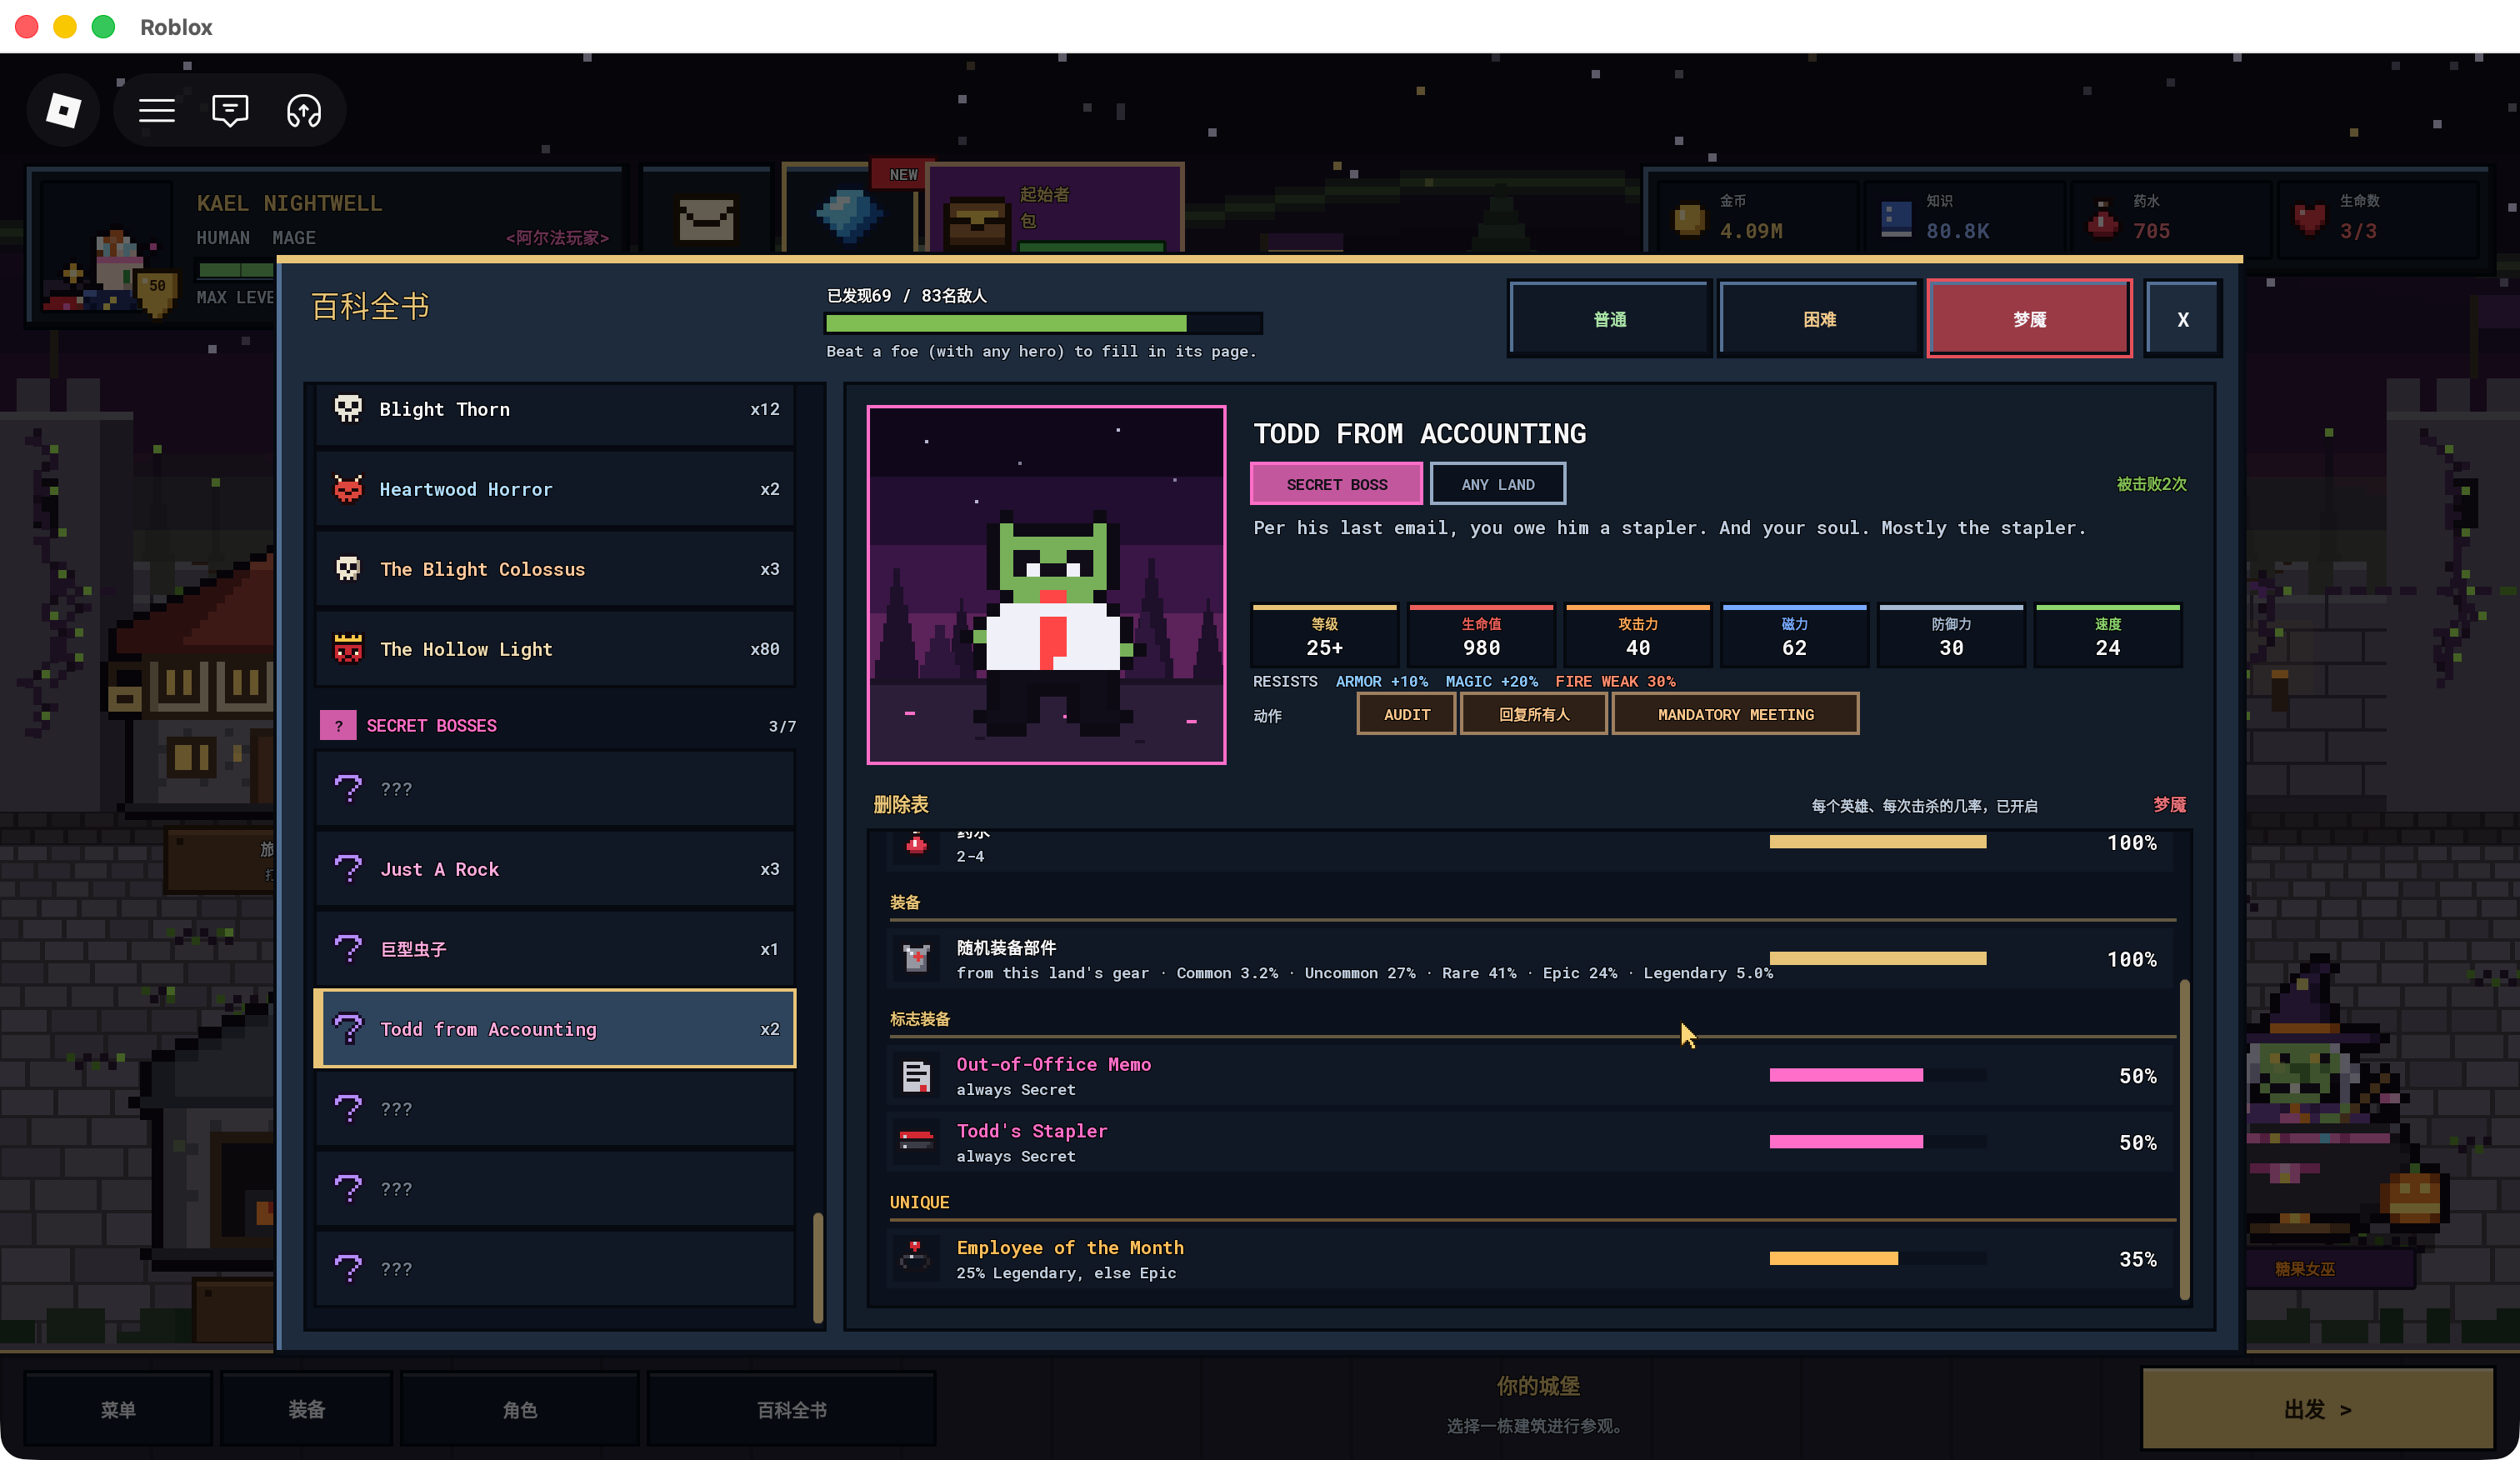This screenshot has height=1460, width=2520.
Task: Click the 攻击力 40 stat box
Action: 1638,636
